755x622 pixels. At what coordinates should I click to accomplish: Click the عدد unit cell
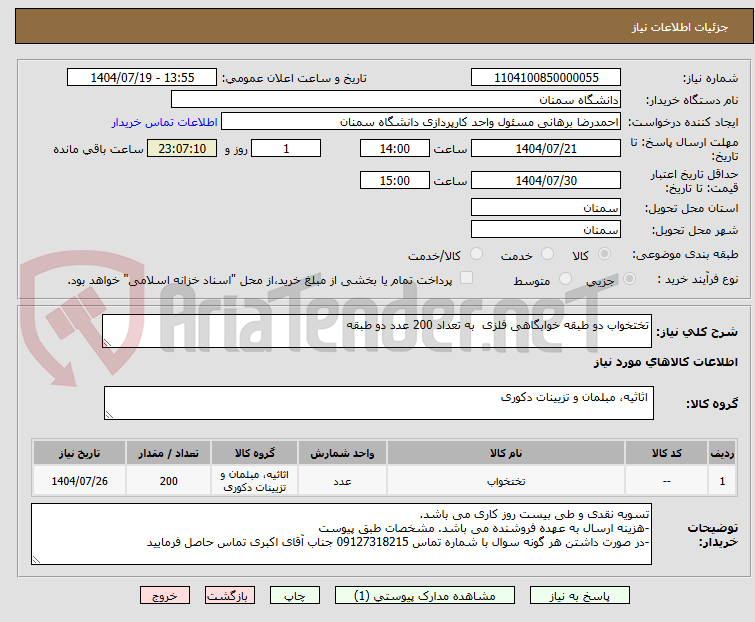[342, 481]
